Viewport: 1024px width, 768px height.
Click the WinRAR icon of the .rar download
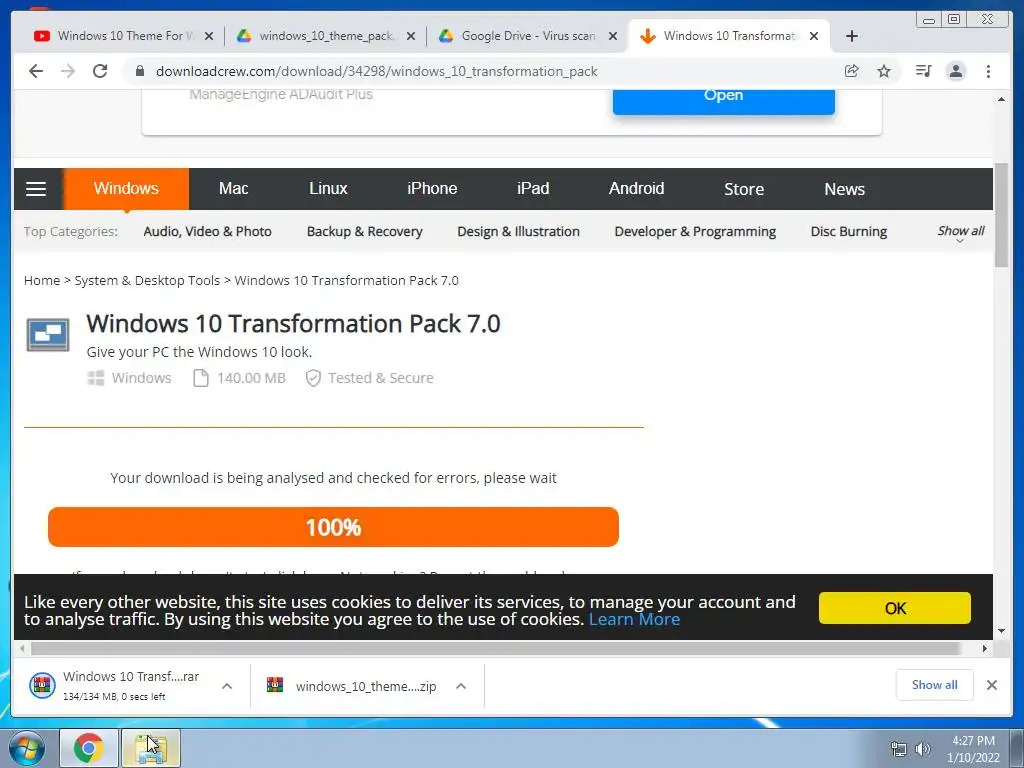point(42,685)
